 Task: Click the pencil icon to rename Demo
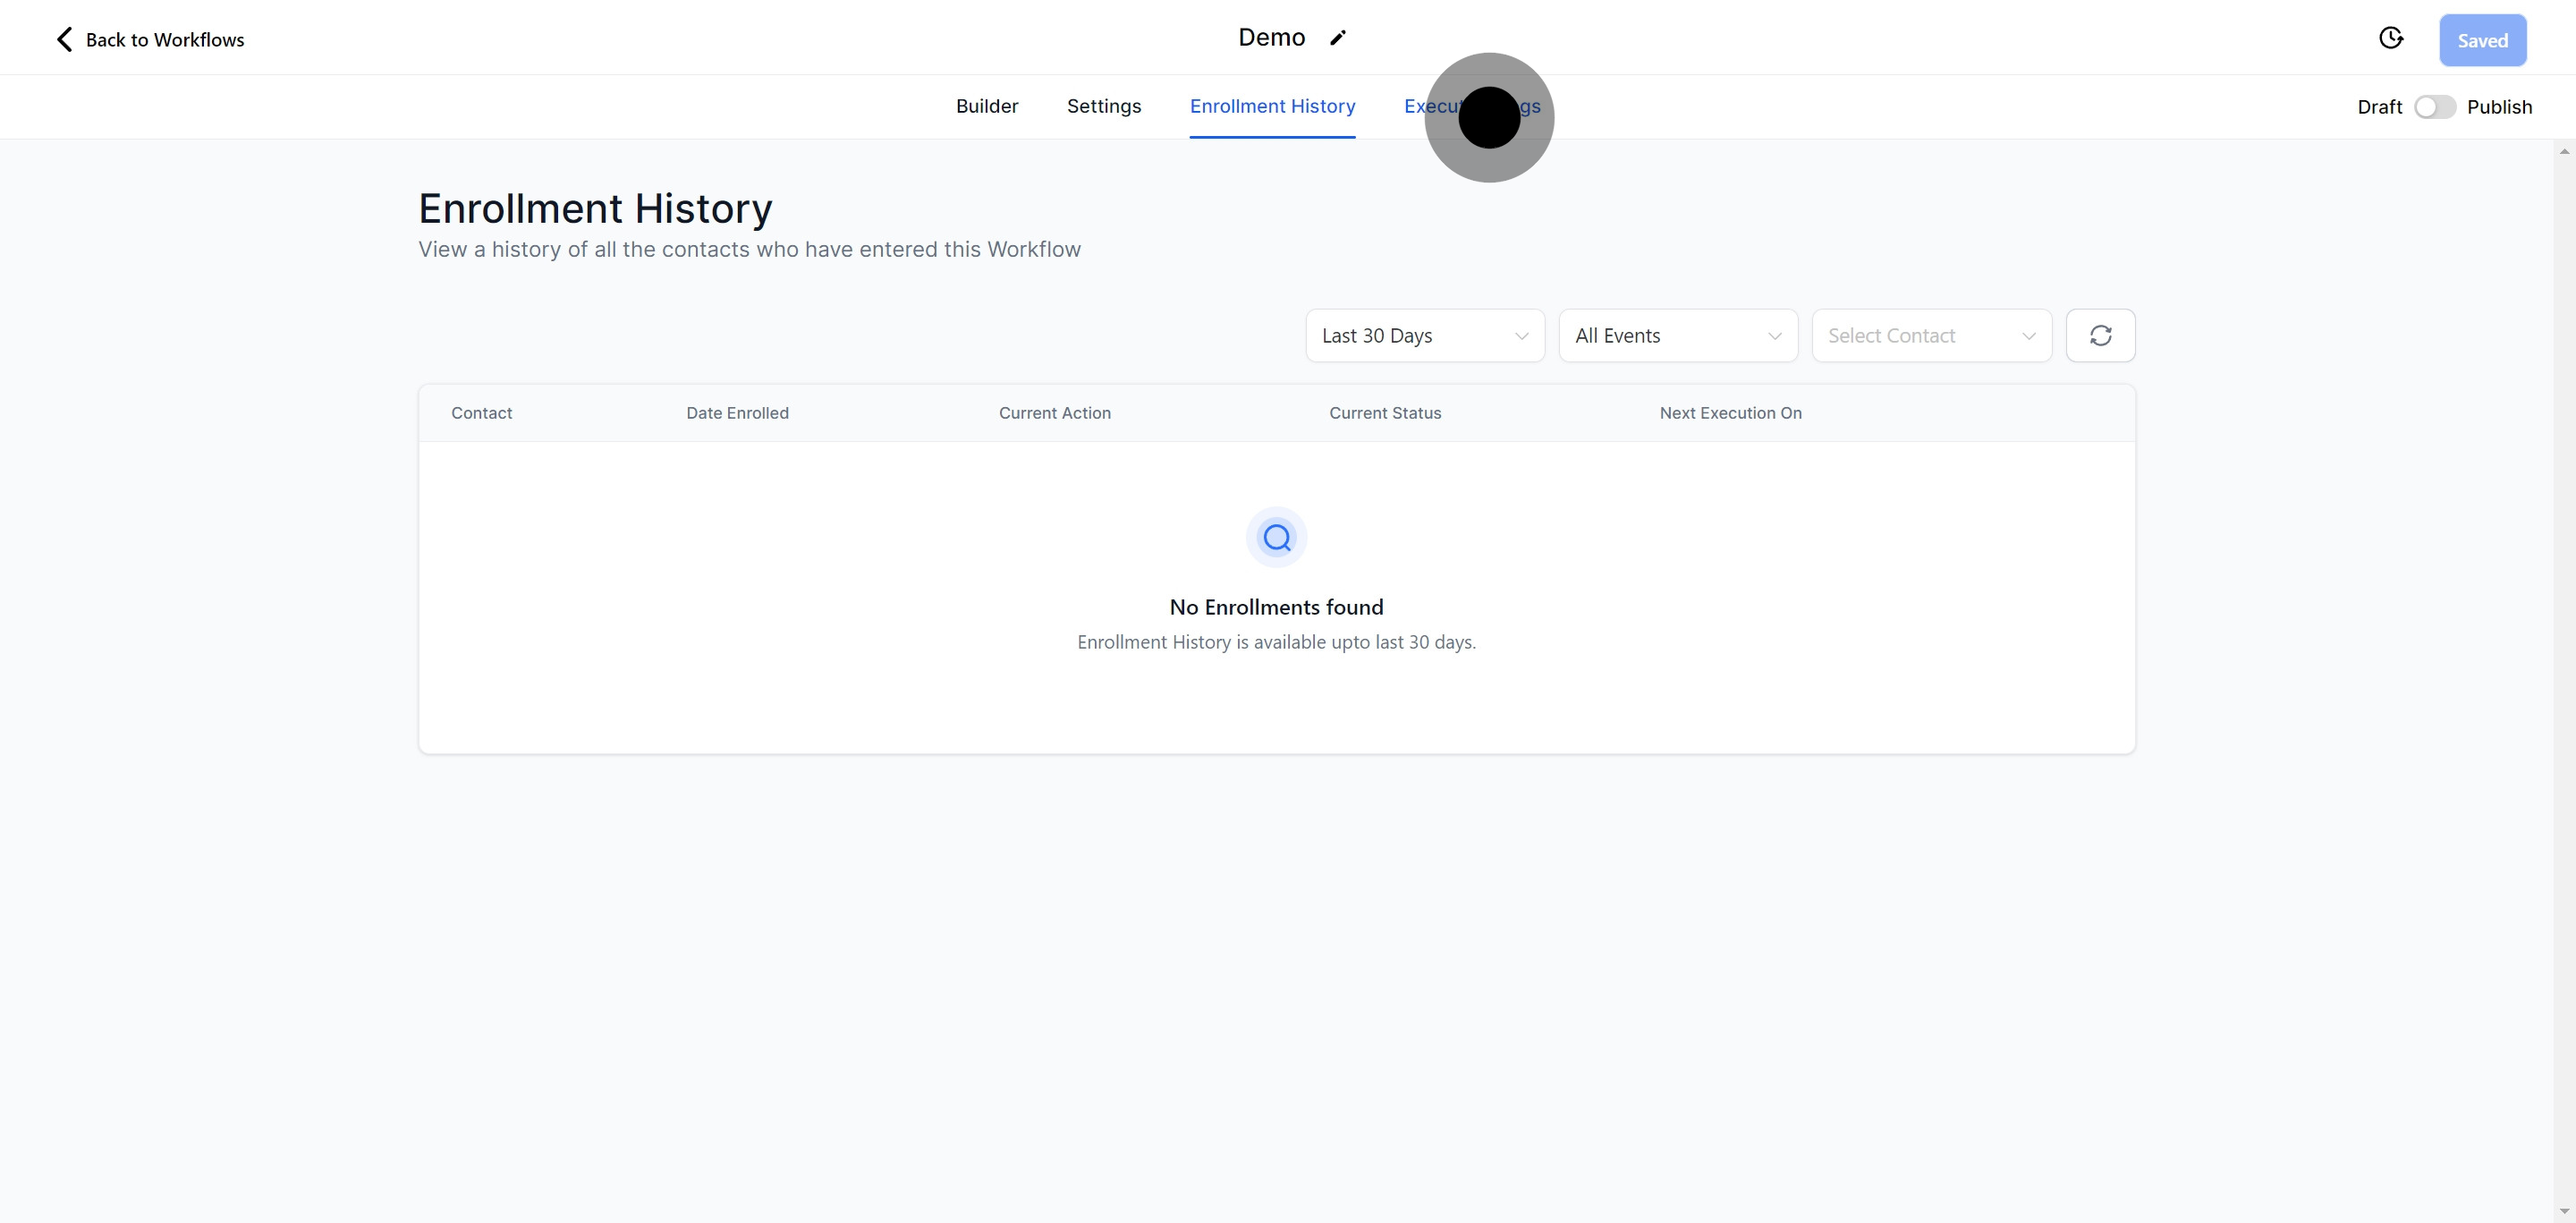(x=1337, y=38)
